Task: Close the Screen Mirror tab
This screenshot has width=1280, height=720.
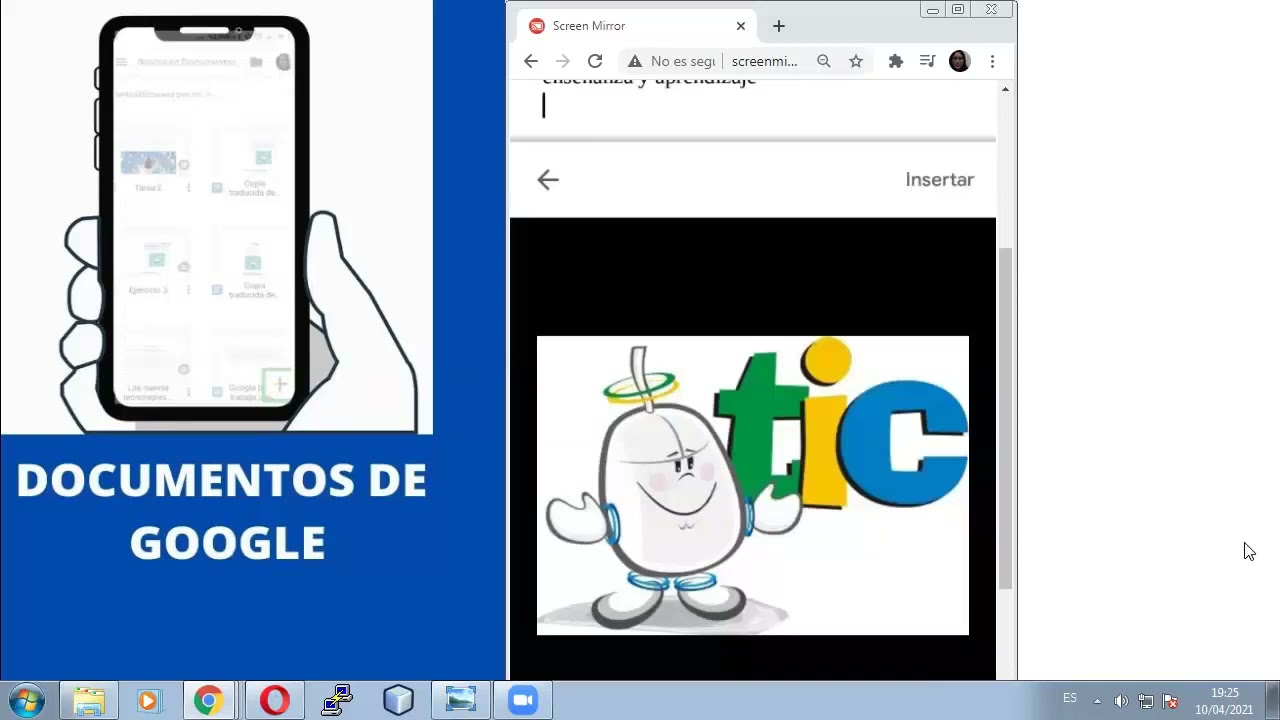Action: tap(741, 26)
